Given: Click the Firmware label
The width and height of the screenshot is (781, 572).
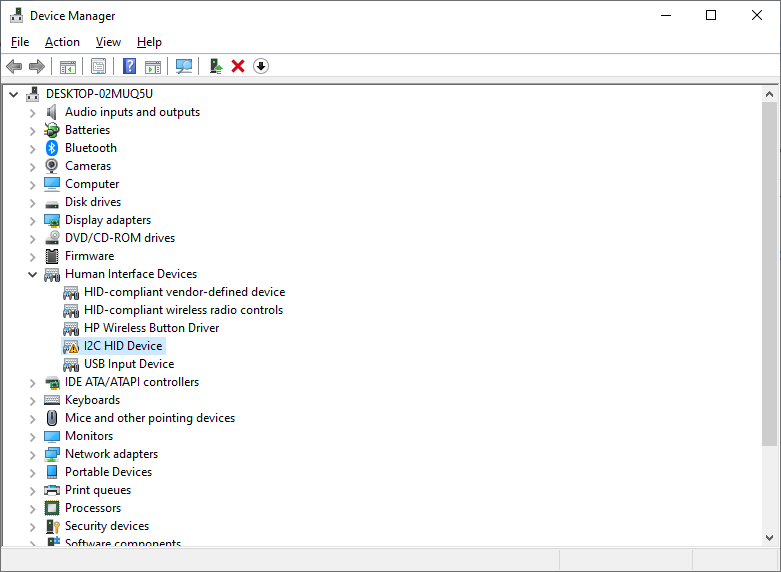Looking at the screenshot, I should [x=90, y=256].
